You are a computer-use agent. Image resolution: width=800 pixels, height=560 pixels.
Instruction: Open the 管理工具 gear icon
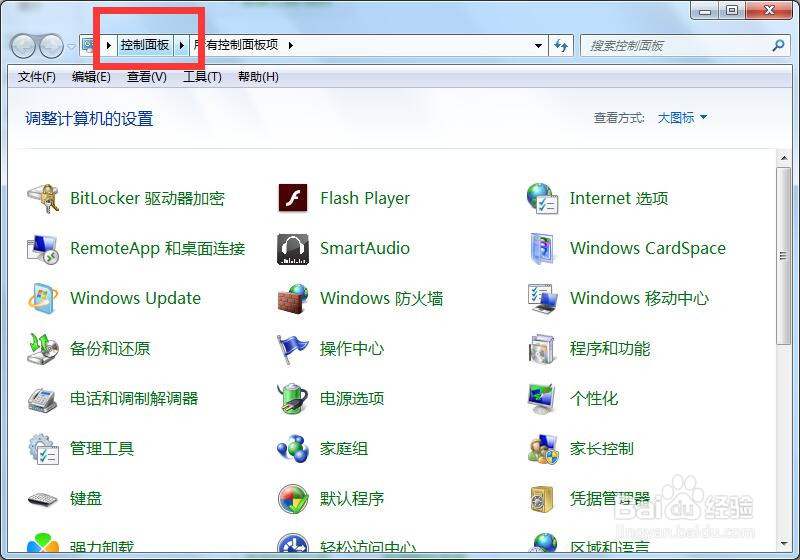click(43, 449)
